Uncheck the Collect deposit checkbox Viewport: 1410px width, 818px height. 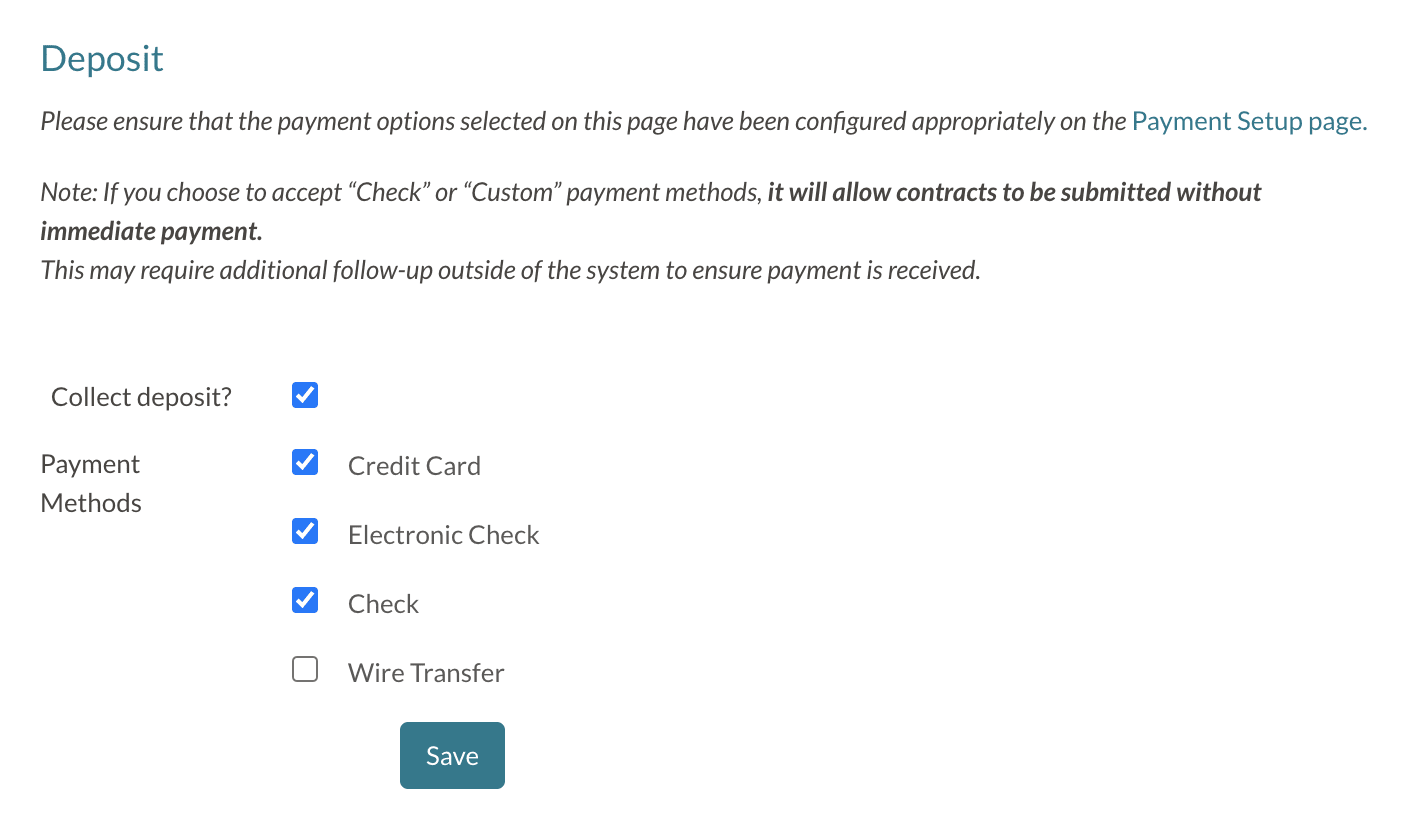pyautogui.click(x=305, y=396)
